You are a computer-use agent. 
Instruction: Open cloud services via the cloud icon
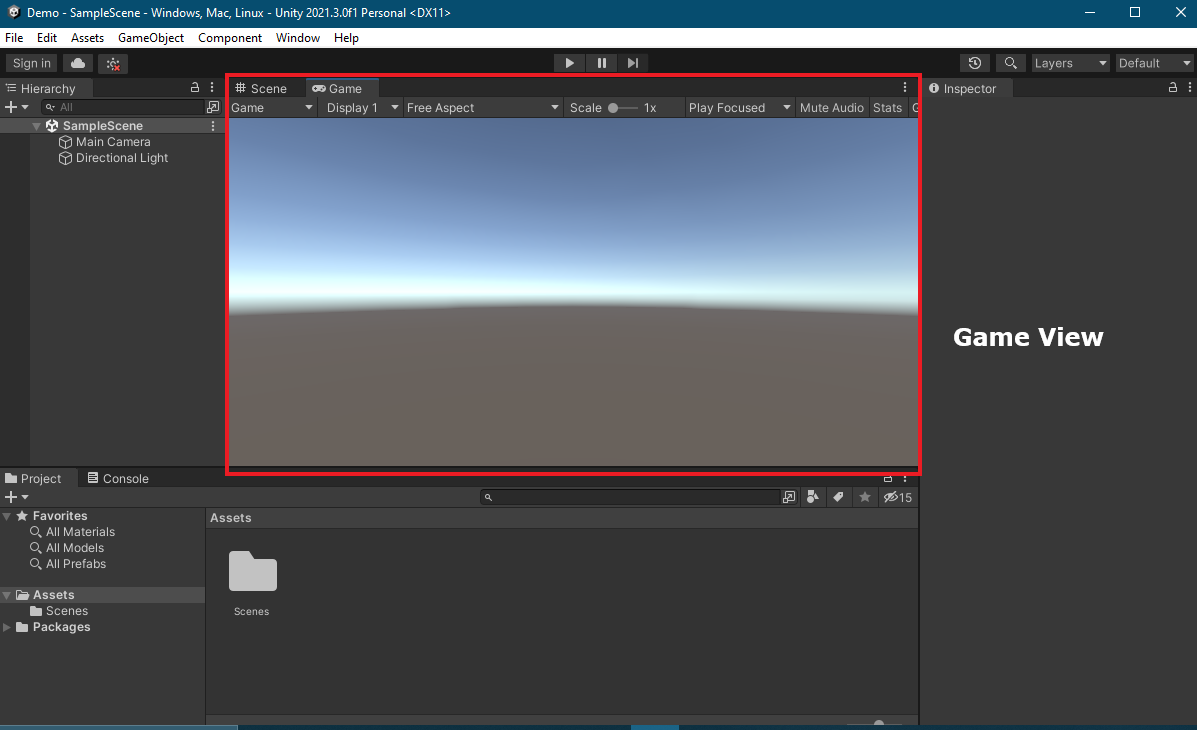[x=78, y=63]
